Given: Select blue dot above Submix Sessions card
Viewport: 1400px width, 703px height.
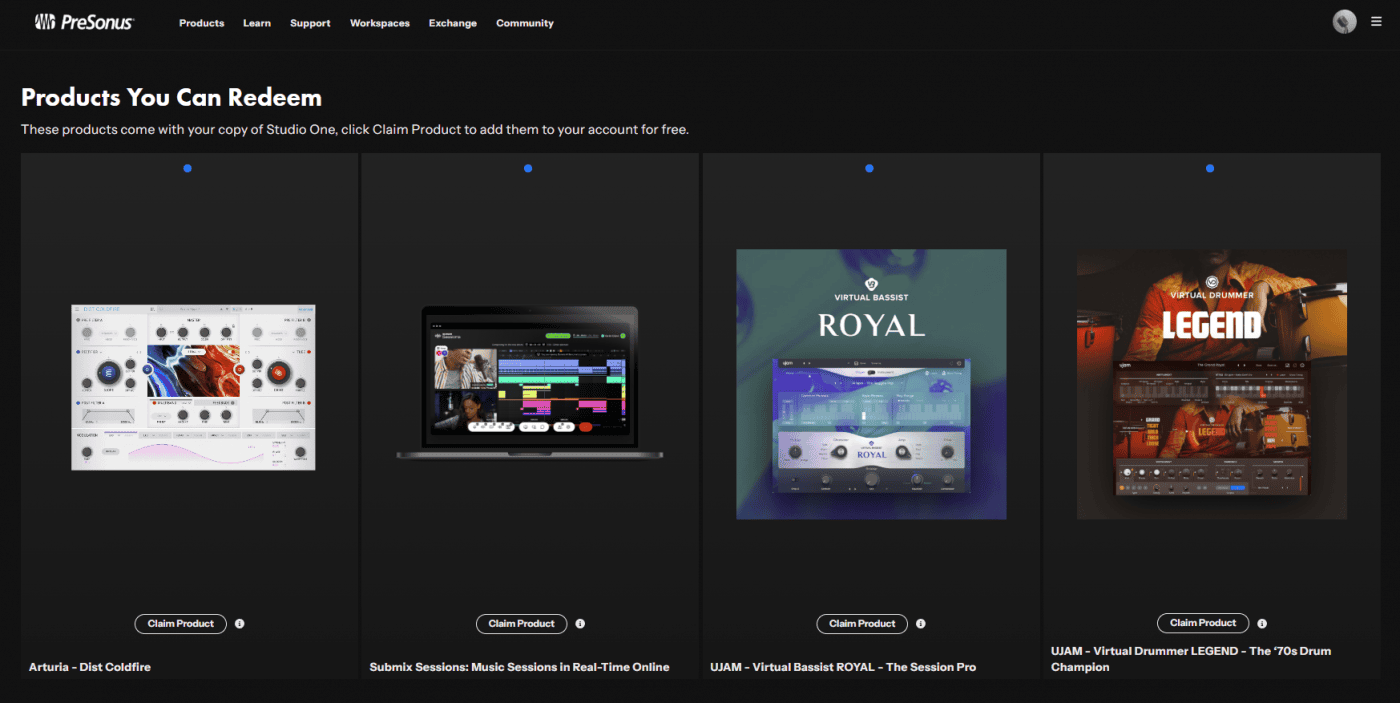Looking at the screenshot, I should pyautogui.click(x=528, y=169).
